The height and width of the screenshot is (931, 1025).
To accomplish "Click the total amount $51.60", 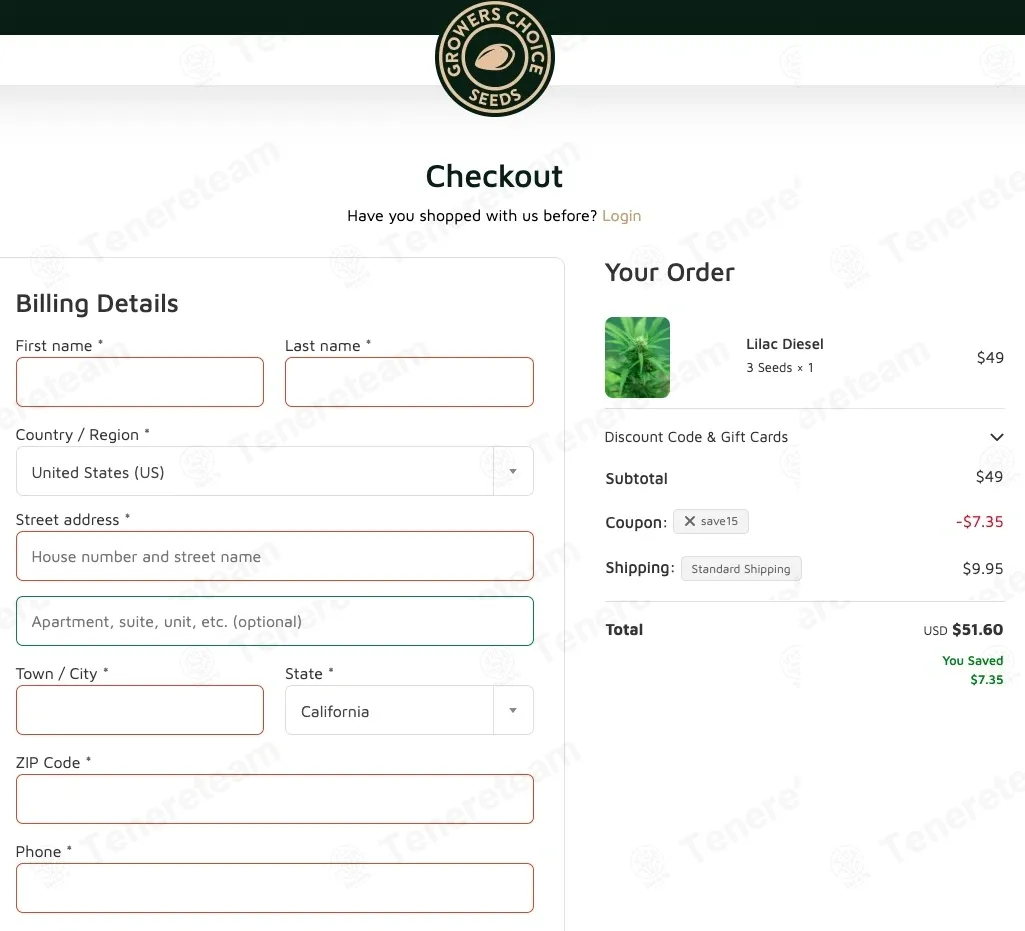I will pyautogui.click(x=977, y=630).
